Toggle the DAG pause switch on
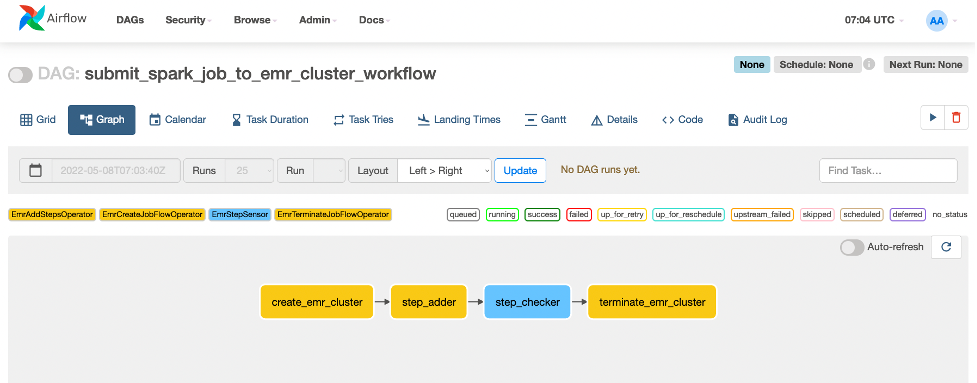The height and width of the screenshot is (383, 977). (x=20, y=75)
